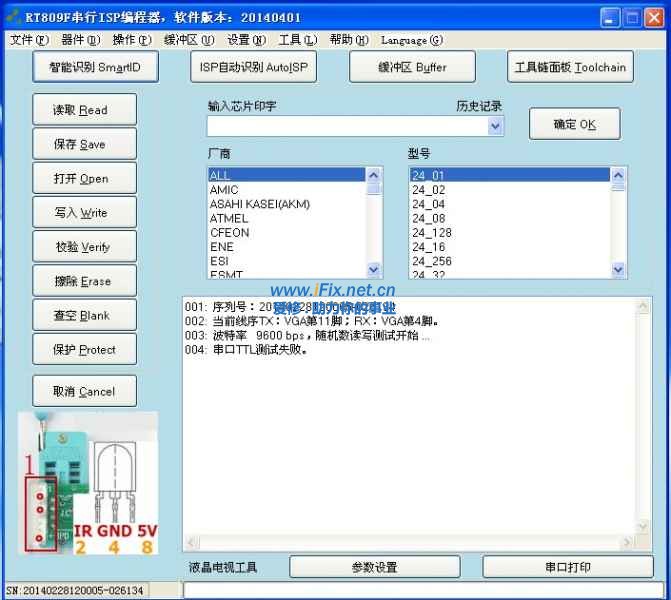
Task: Click model list scroll down arrow
Action: 618,270
